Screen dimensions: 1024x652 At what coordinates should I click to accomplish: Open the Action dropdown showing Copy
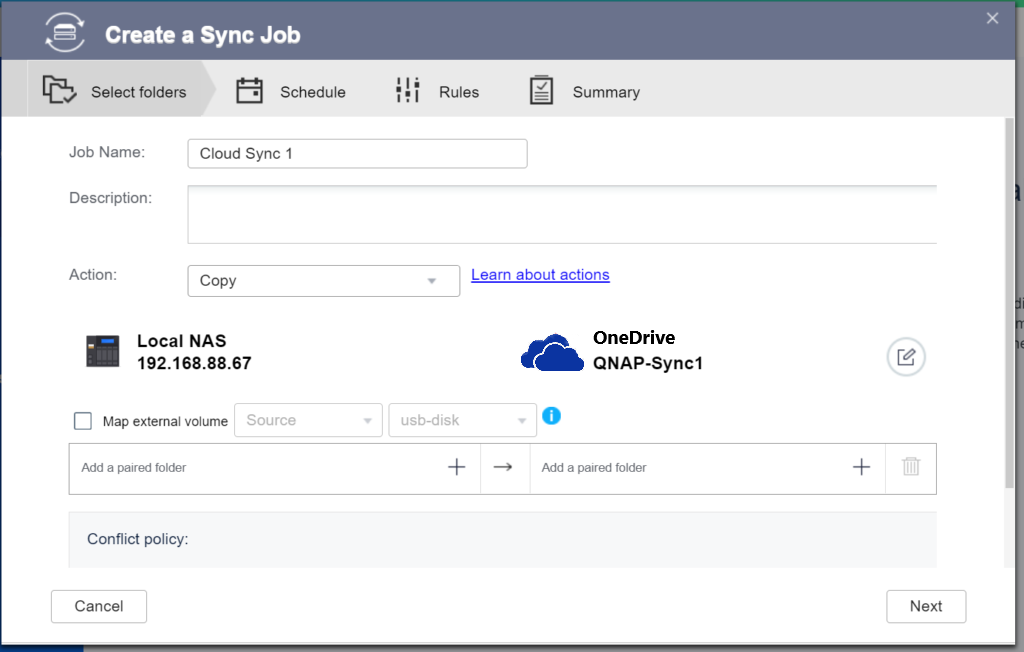[323, 281]
